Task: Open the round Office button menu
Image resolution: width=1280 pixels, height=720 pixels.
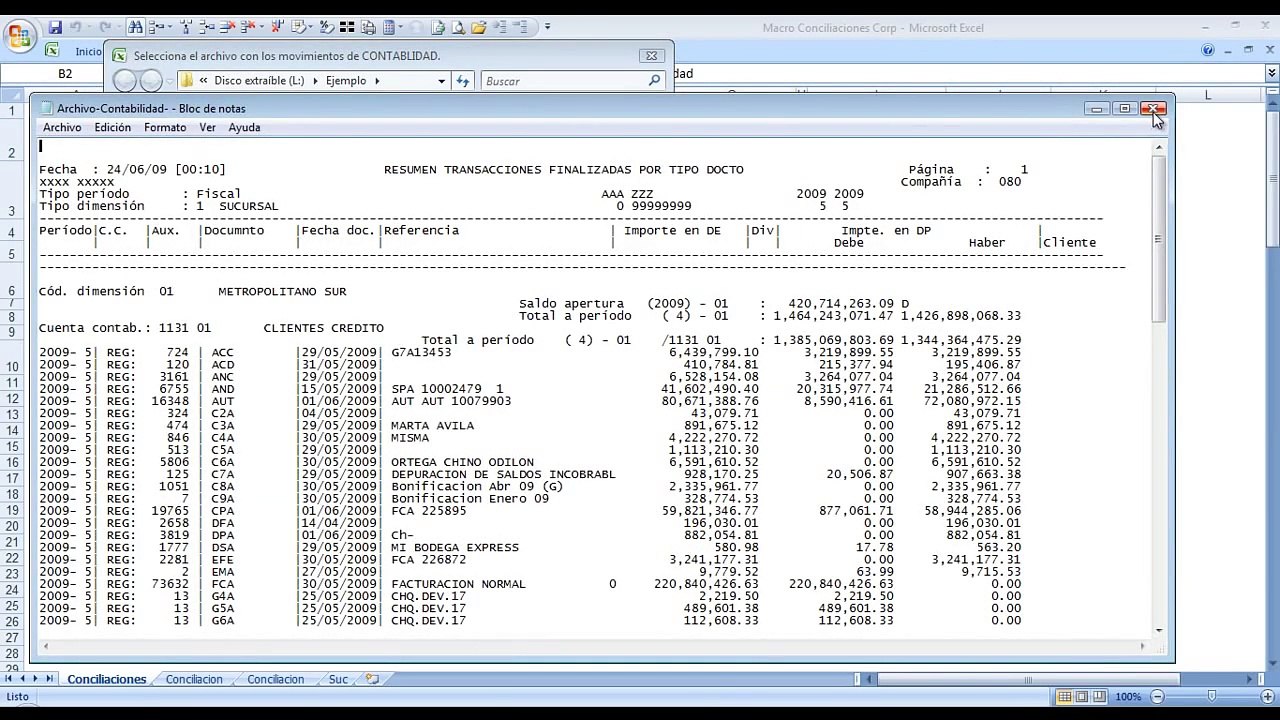Action: (x=21, y=37)
